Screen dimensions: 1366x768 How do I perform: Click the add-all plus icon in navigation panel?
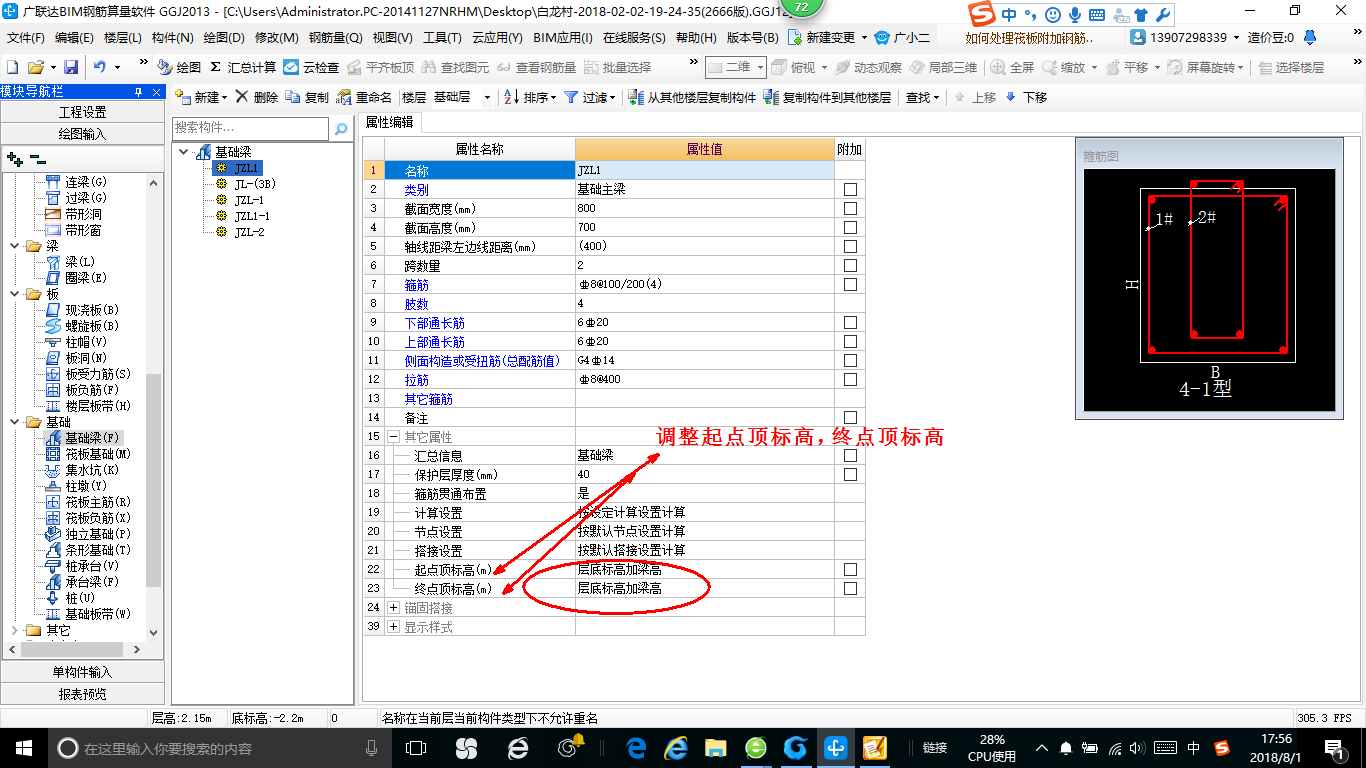(x=14, y=158)
